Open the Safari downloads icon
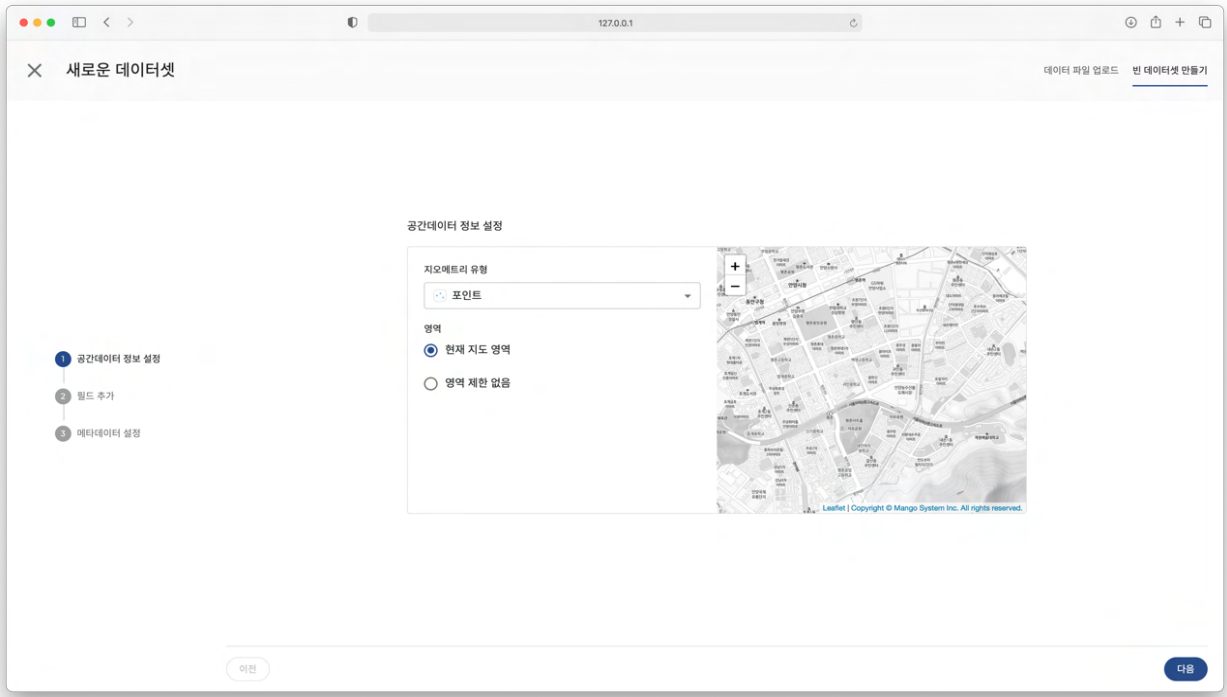Image resolution: width=1227 pixels, height=697 pixels. [1131, 22]
